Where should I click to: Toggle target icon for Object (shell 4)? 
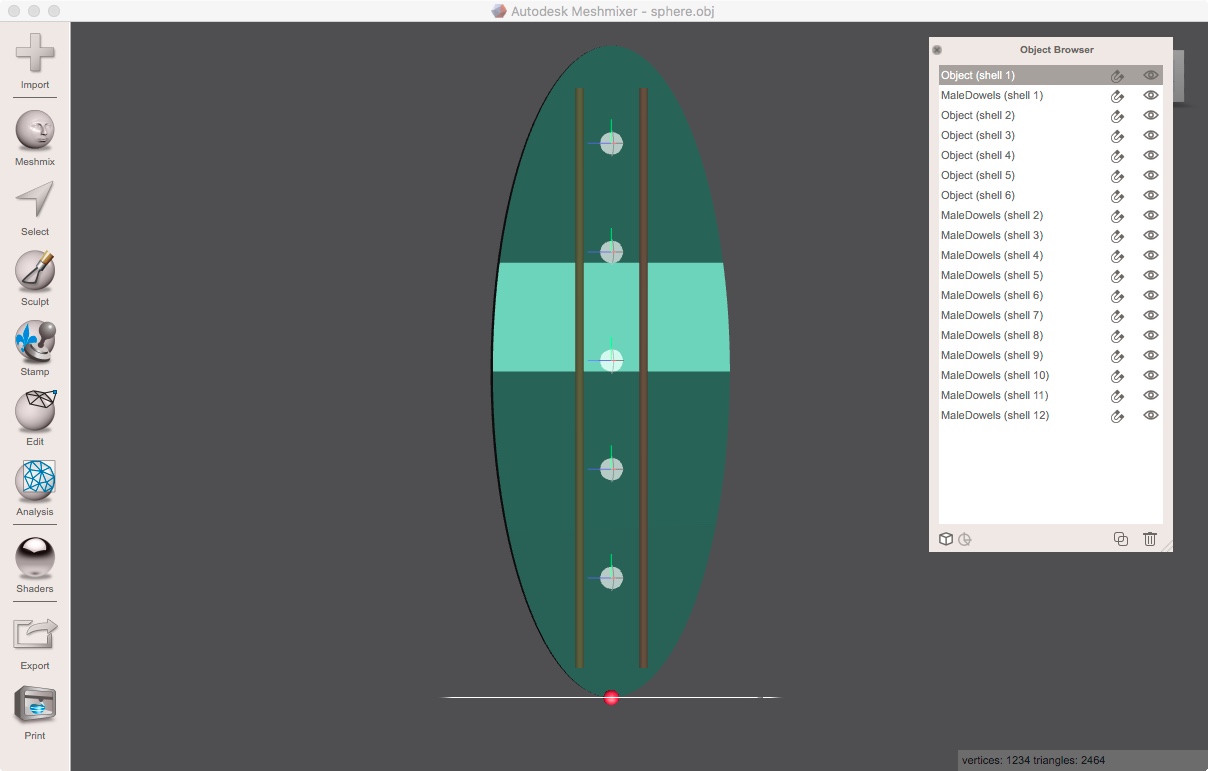coord(1118,155)
